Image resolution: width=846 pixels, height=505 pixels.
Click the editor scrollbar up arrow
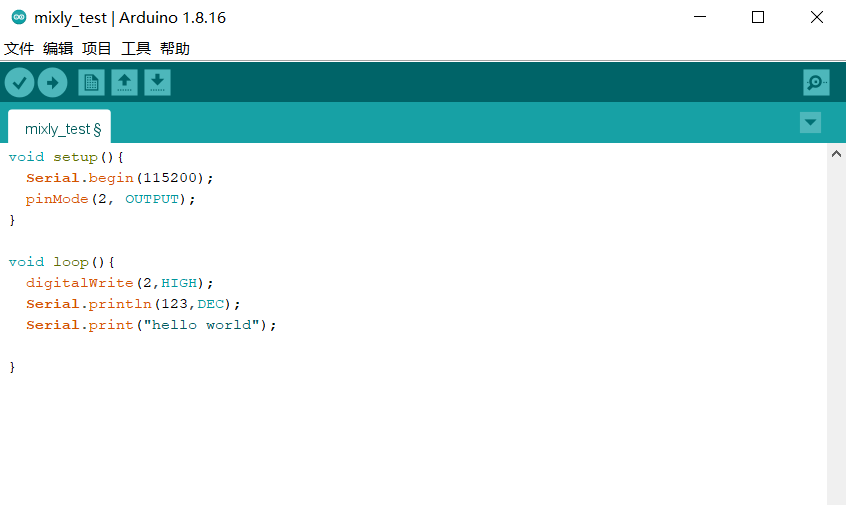[836, 155]
